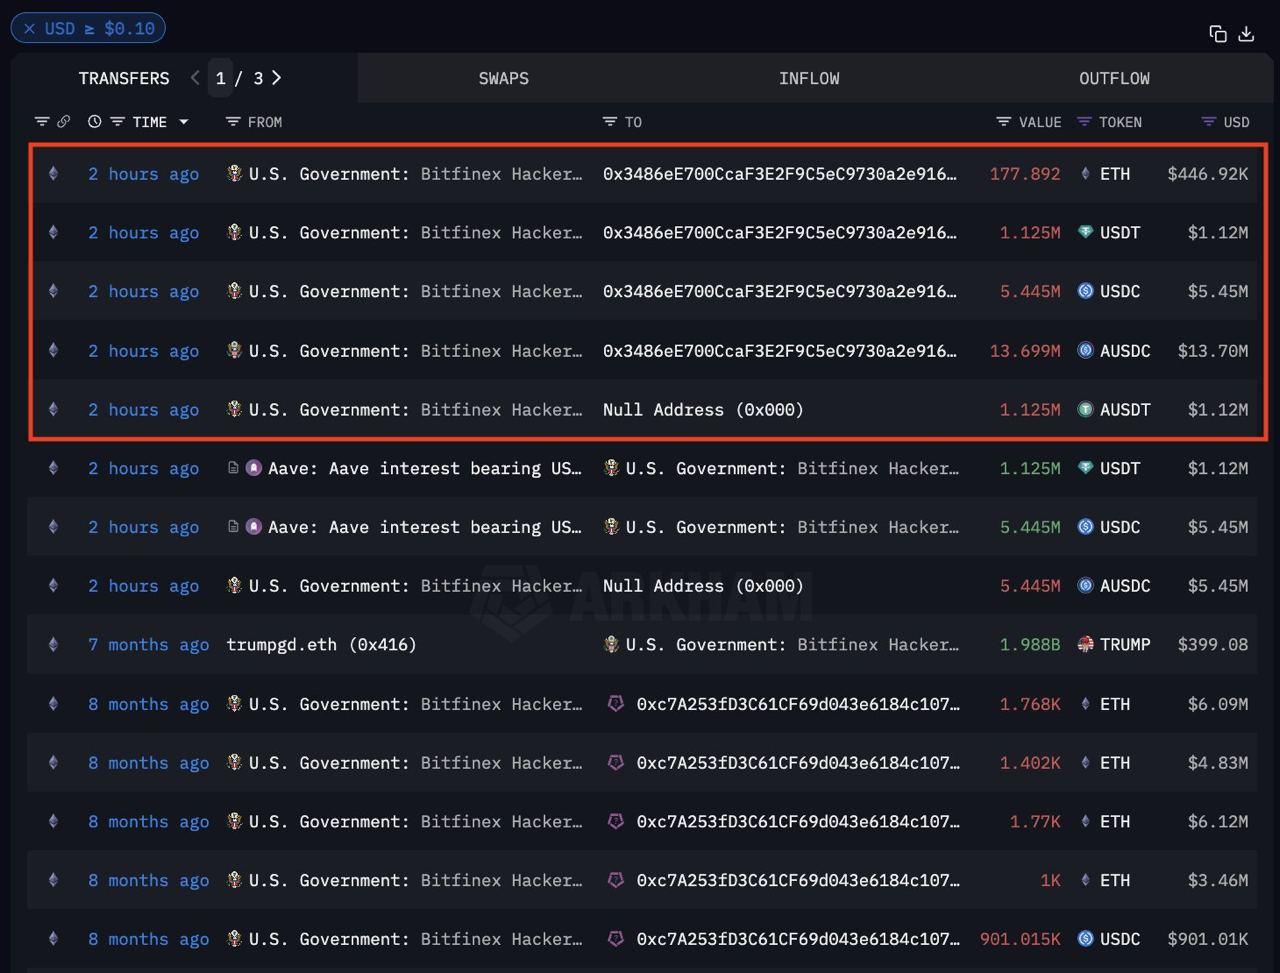Open the INFLOW tab
Viewport: 1280px width, 973px height.
pos(809,78)
